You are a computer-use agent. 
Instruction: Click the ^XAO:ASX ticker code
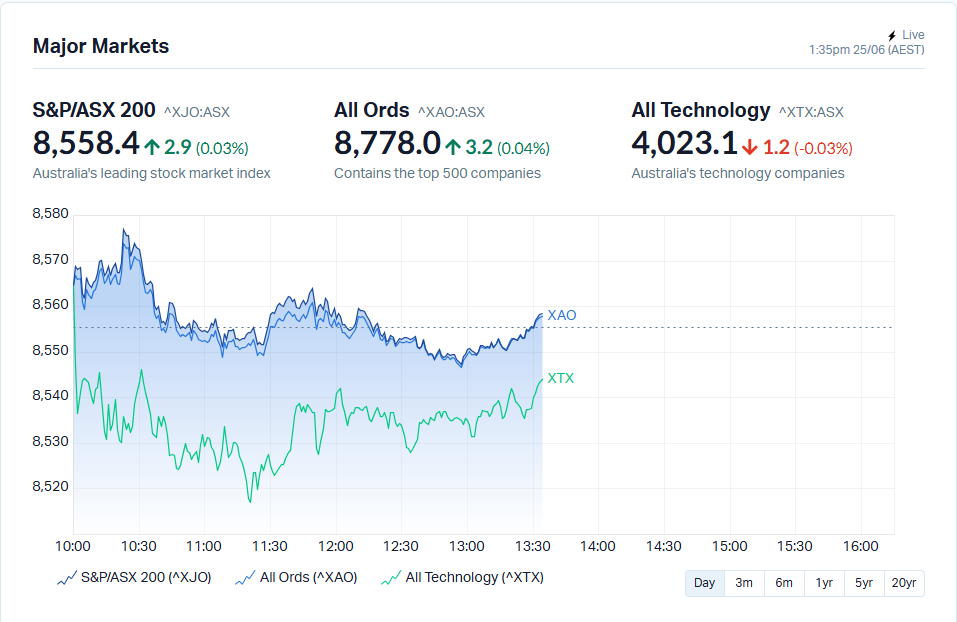452,112
